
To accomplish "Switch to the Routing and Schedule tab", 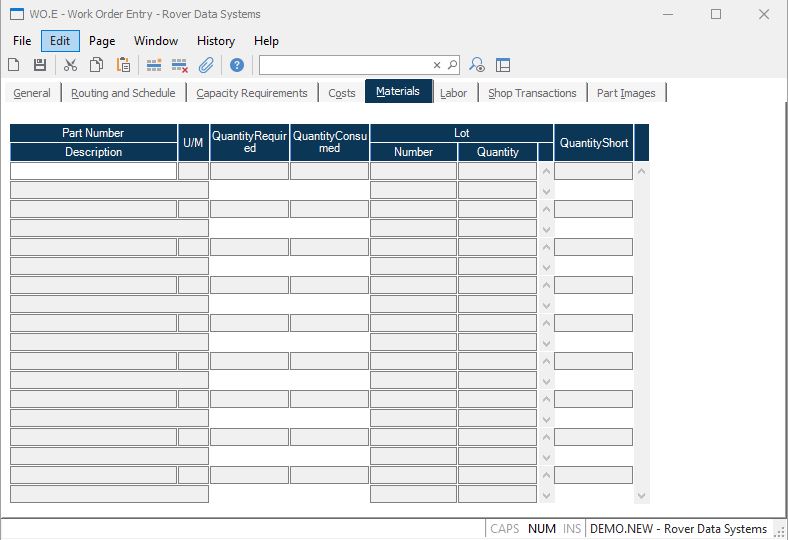I will point(123,93).
